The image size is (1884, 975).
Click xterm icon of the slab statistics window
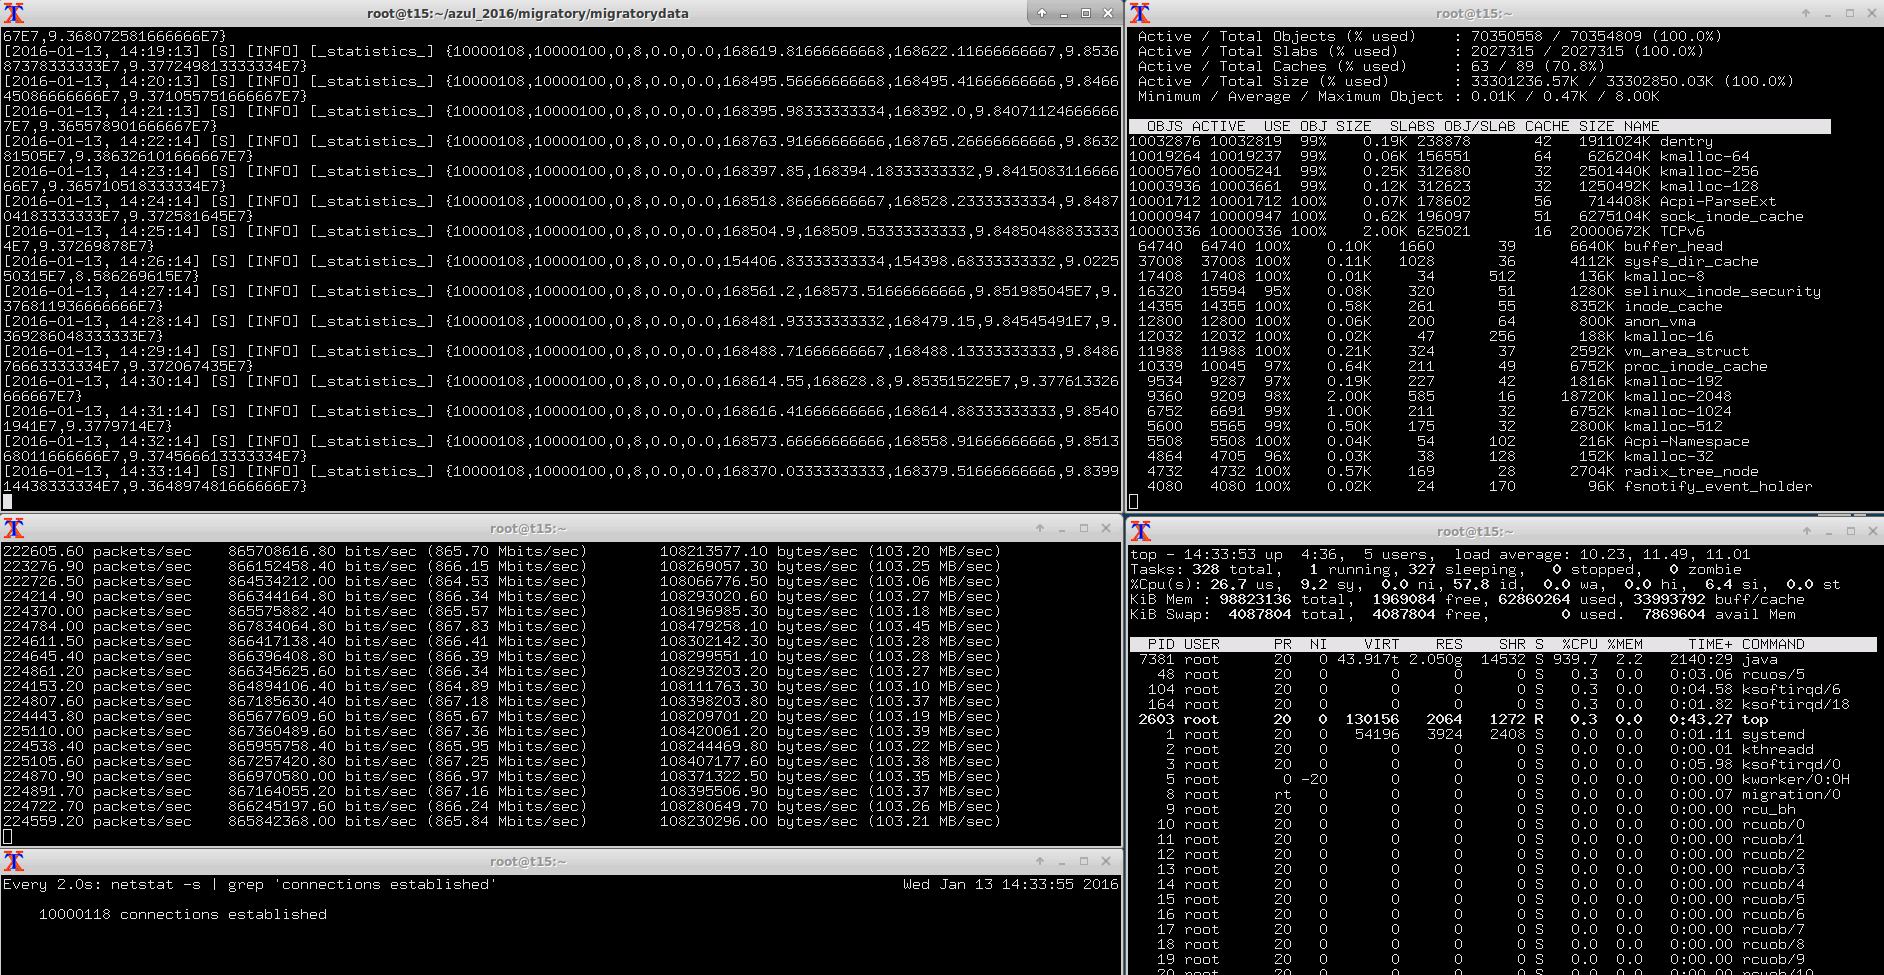tap(1140, 13)
